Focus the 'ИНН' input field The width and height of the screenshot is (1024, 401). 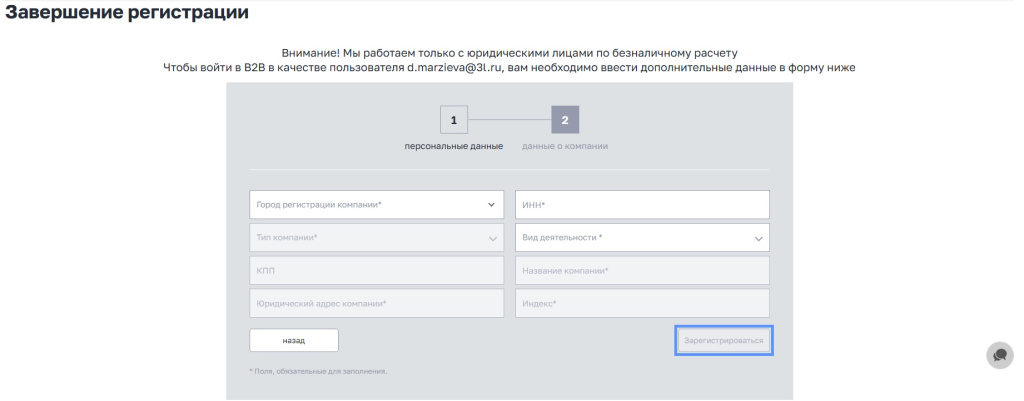pos(642,204)
